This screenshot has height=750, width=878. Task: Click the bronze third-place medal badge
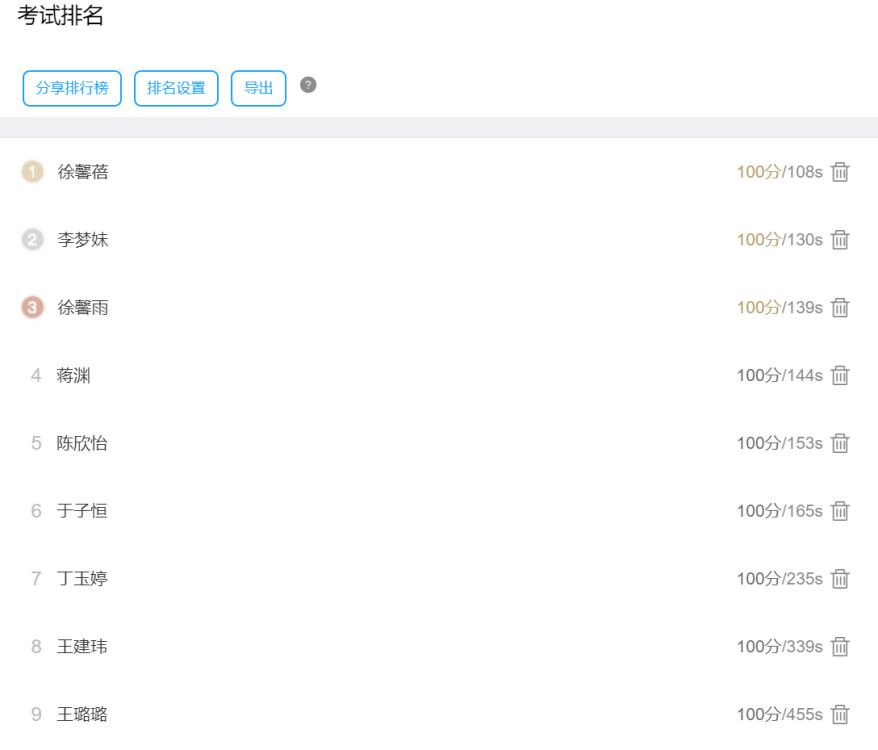[x=33, y=308]
